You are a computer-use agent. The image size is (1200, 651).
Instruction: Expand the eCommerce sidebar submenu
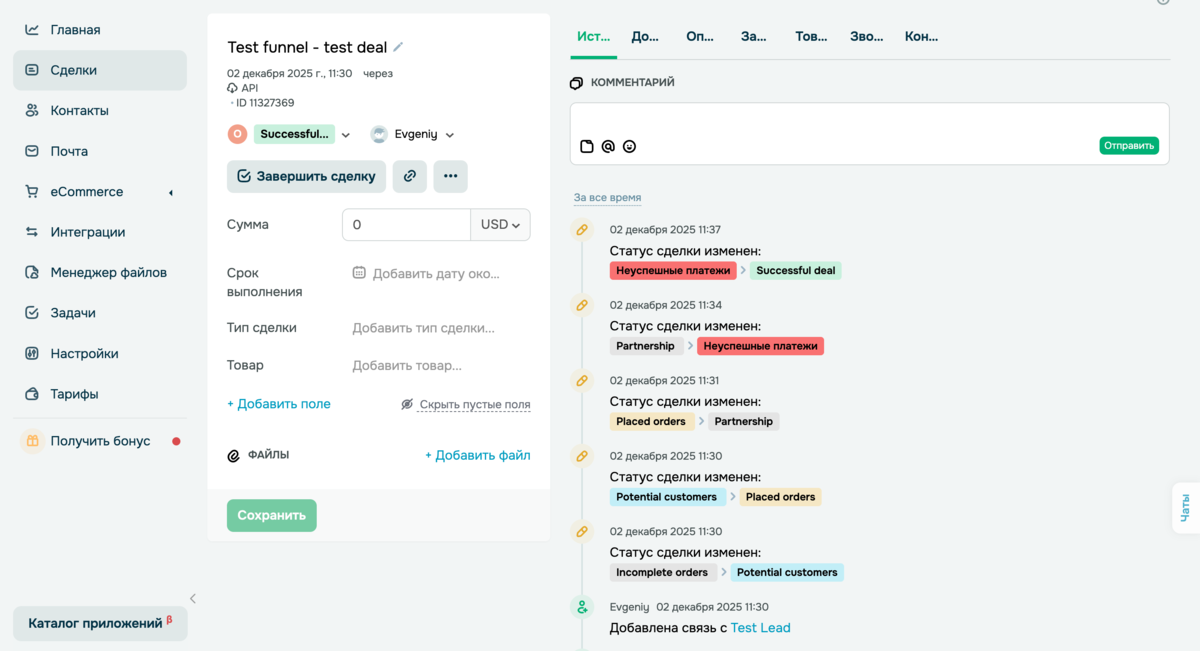click(x=170, y=192)
